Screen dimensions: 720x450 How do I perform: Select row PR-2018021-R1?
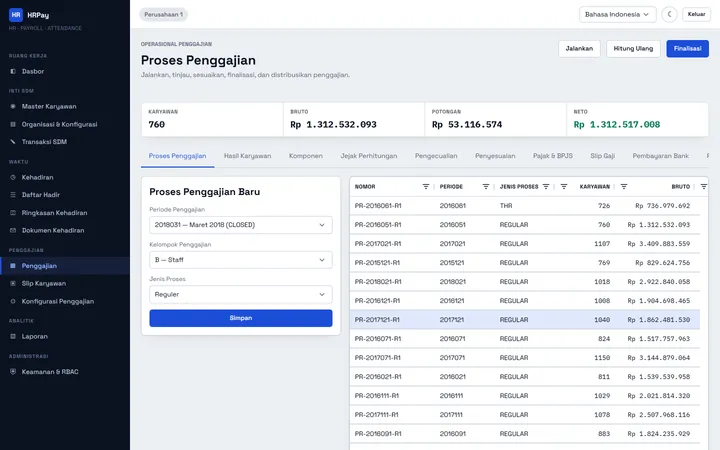pos(525,282)
